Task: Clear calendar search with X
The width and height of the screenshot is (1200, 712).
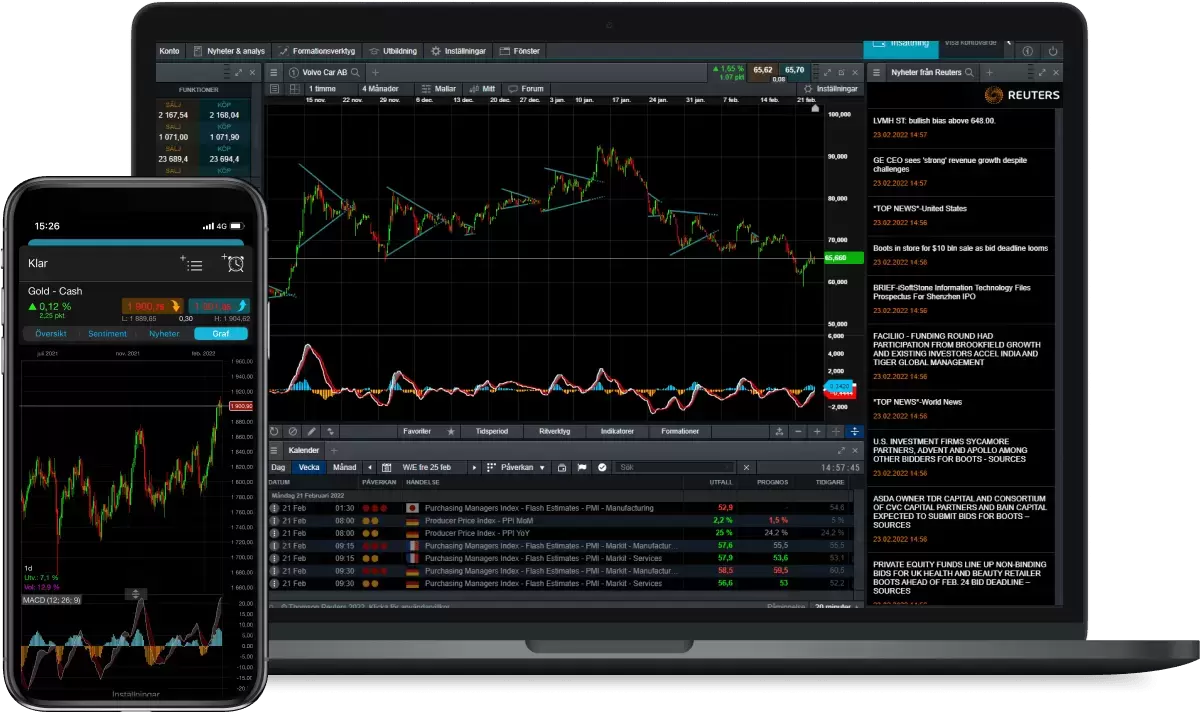Action: click(x=745, y=467)
